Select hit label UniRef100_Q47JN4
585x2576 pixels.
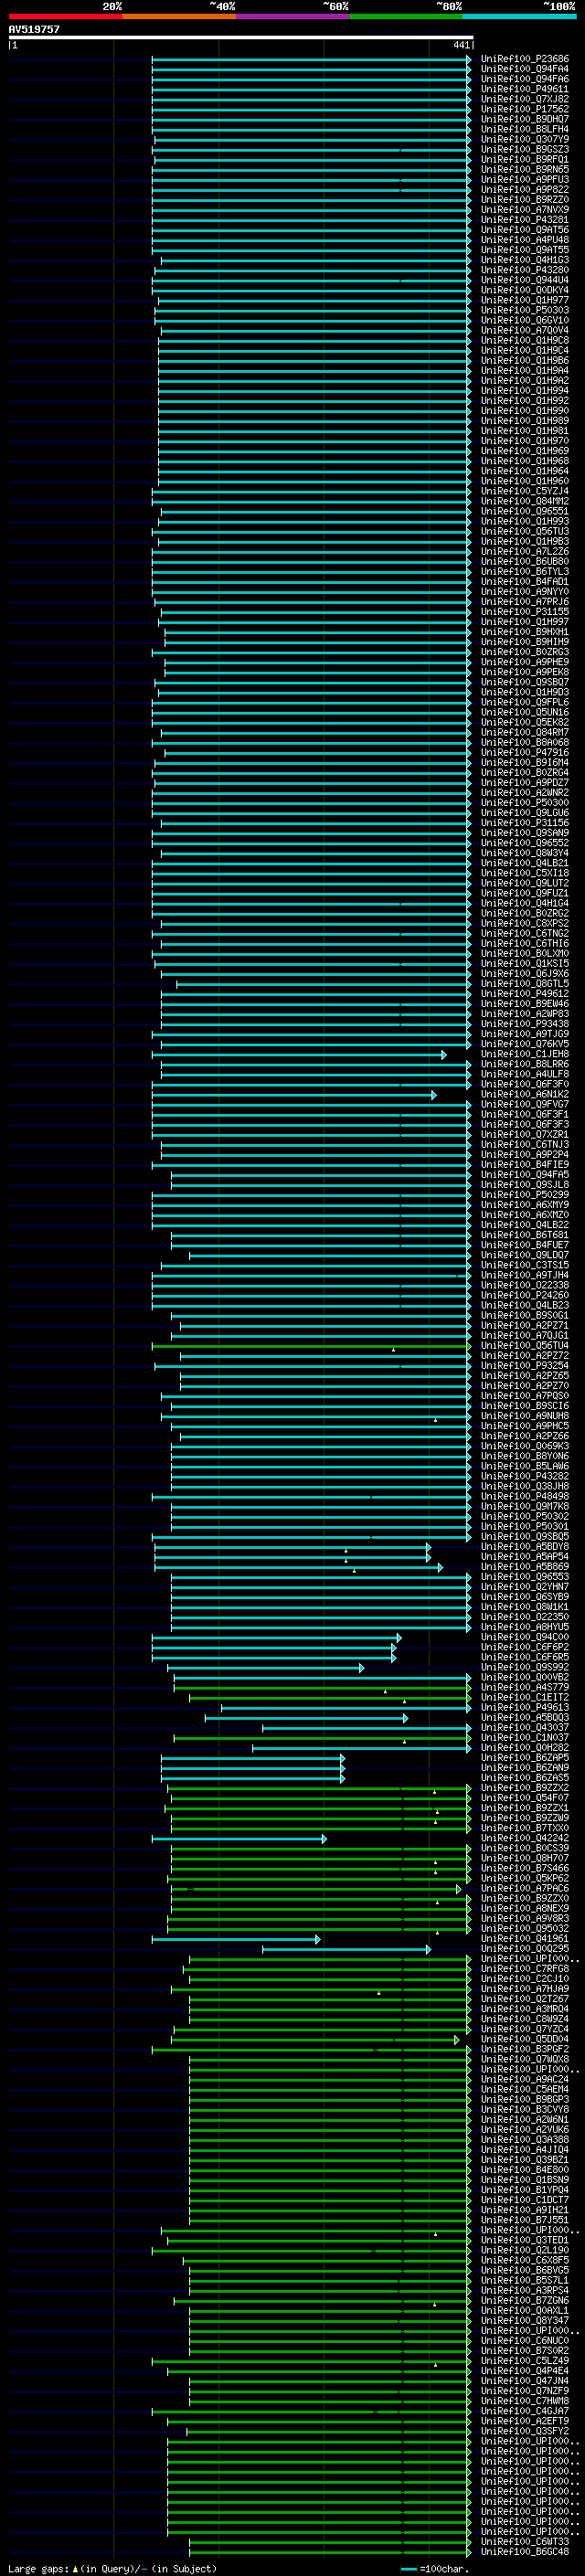(525, 2380)
